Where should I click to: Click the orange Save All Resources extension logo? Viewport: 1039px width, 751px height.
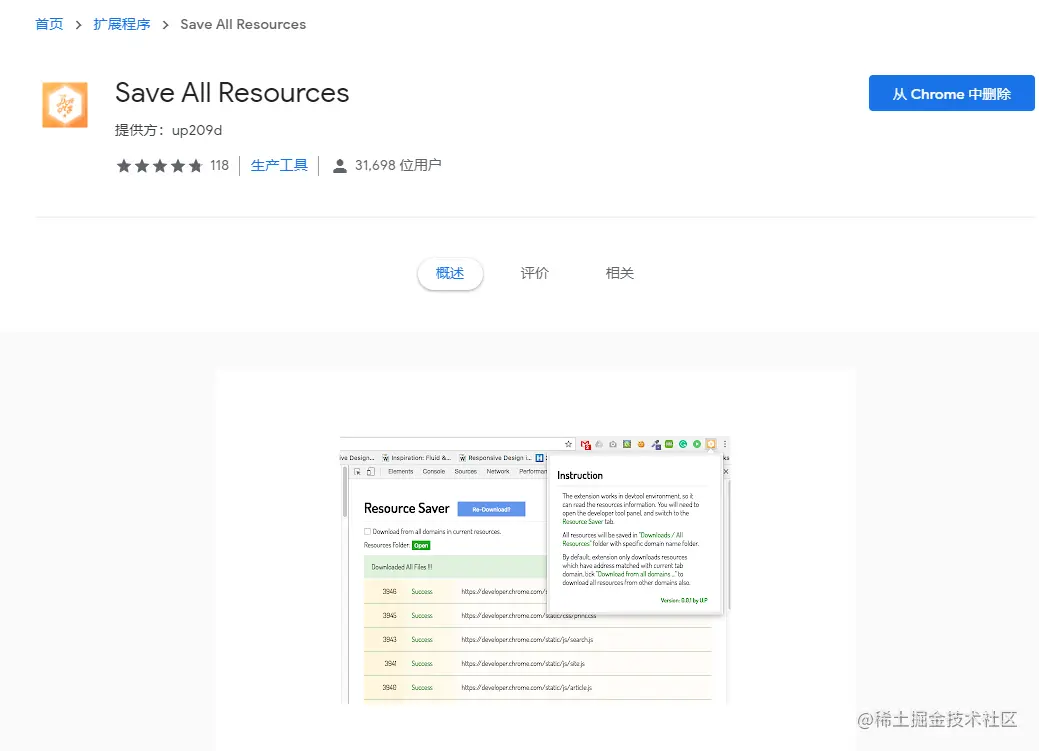click(x=65, y=105)
